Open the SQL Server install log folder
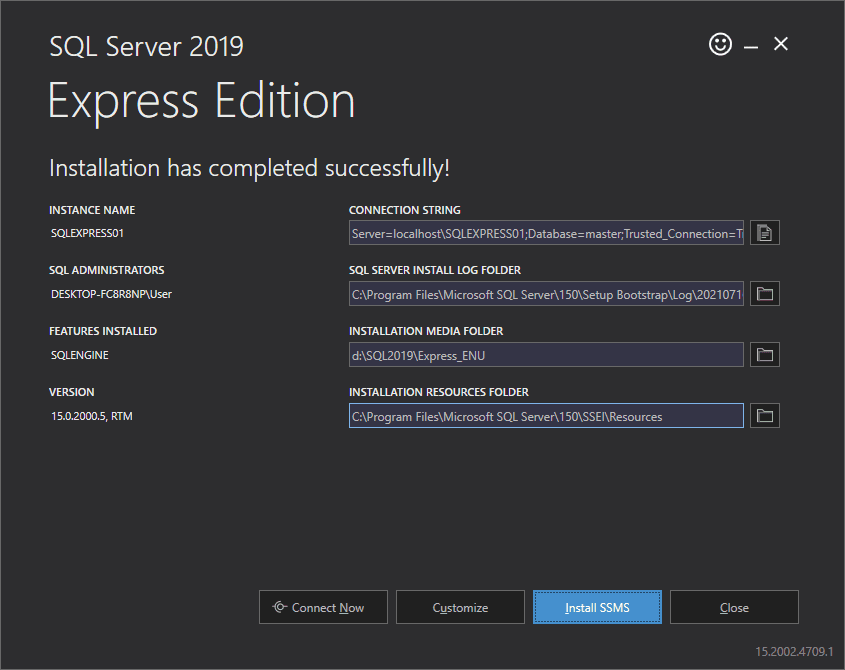Image resolution: width=845 pixels, height=670 pixels. (764, 293)
